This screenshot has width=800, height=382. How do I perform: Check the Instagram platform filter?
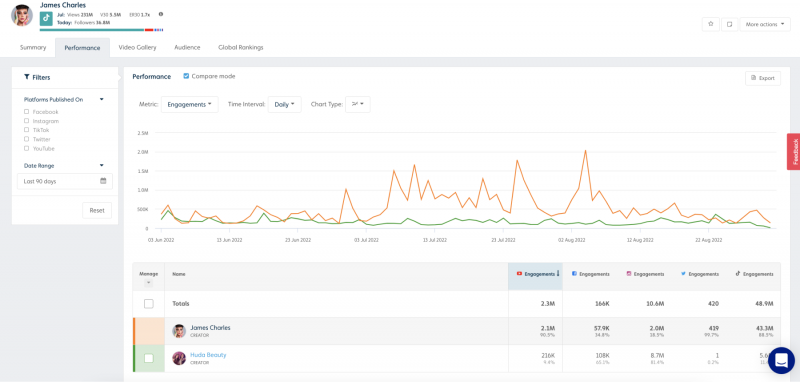tap(26, 121)
